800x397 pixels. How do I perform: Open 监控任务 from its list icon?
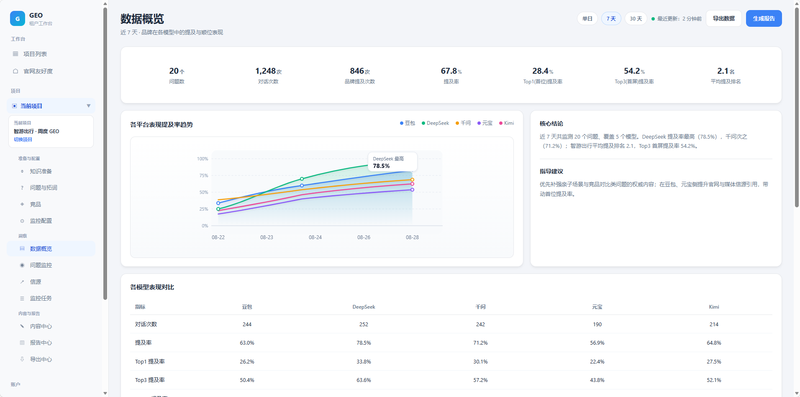21,299
